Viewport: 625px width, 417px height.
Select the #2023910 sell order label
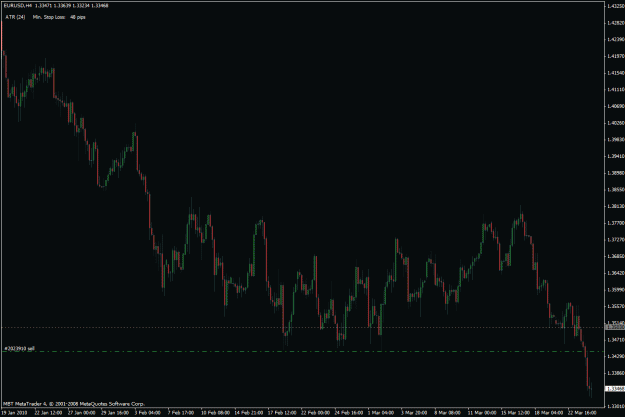[20, 348]
